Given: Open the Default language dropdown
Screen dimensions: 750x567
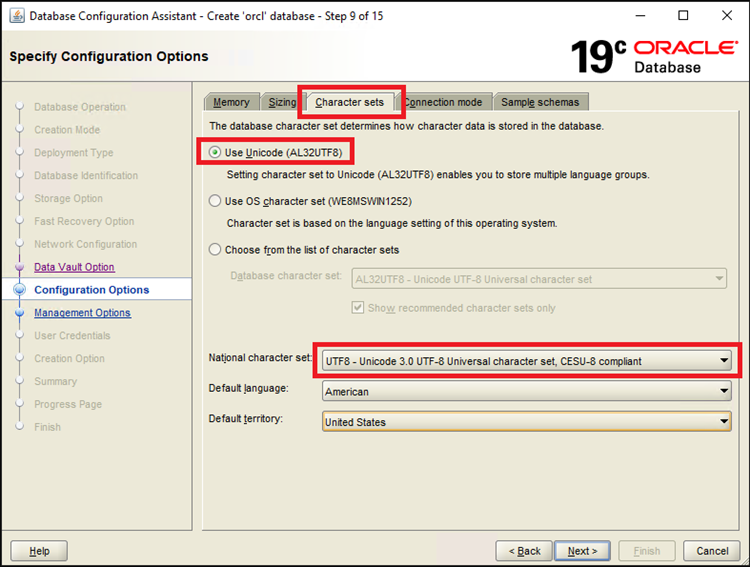Looking at the screenshot, I should 527,391.
